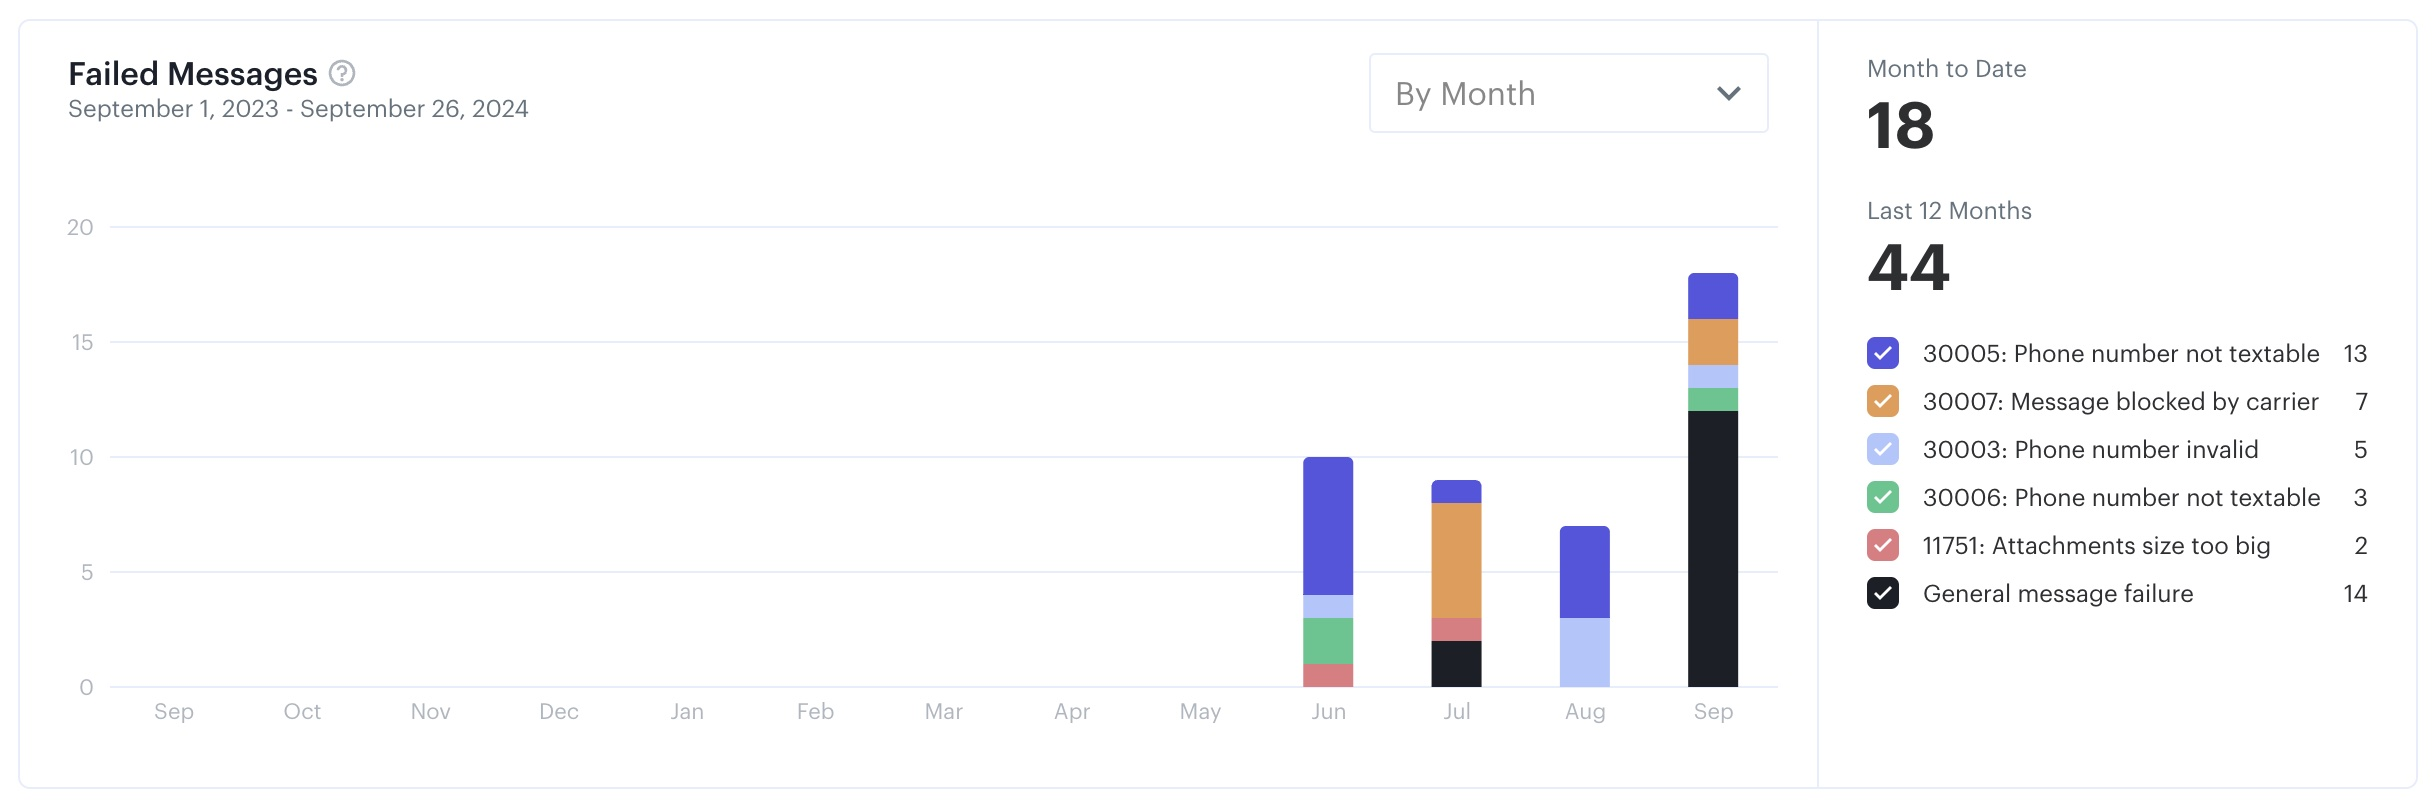Click the chevron arrow in the By Month selector
The width and height of the screenshot is (2436, 802).
[x=1728, y=93]
